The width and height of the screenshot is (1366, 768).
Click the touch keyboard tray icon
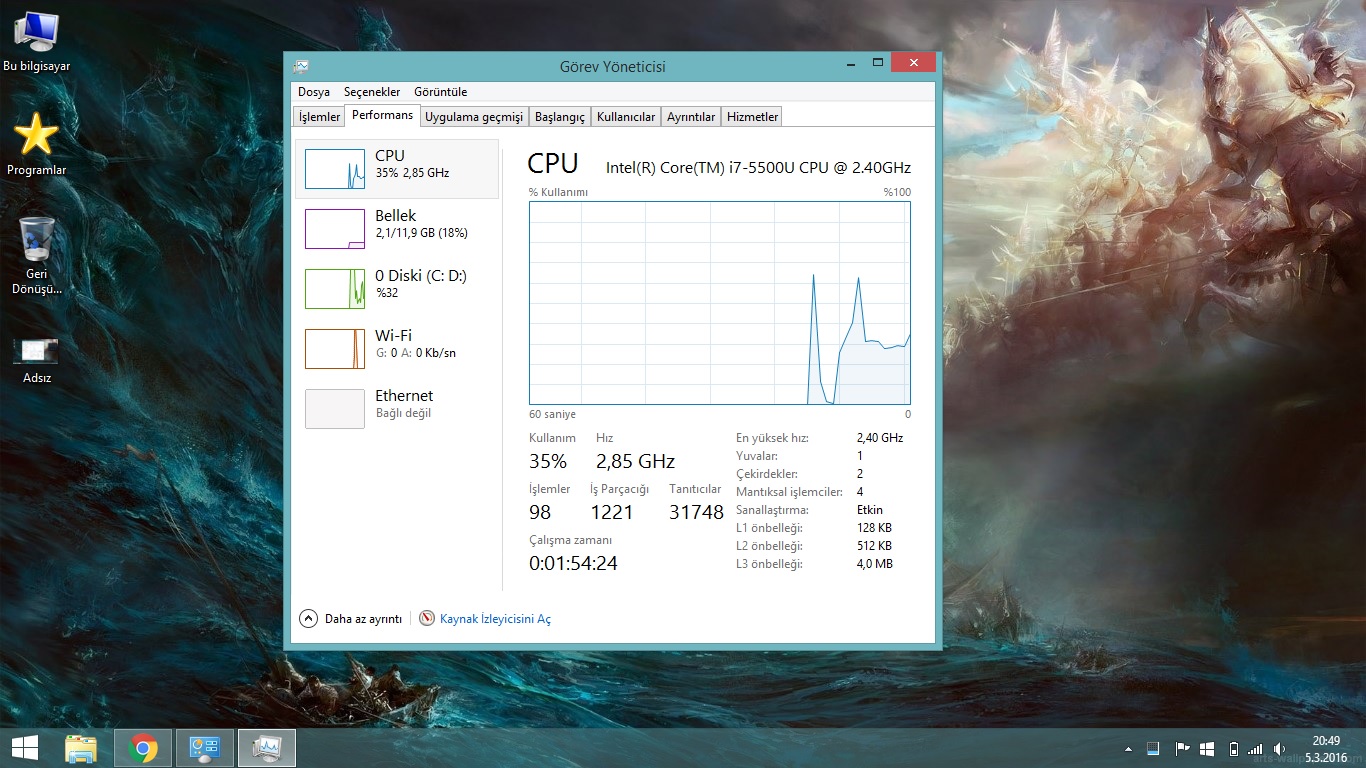pyautogui.click(x=1153, y=748)
